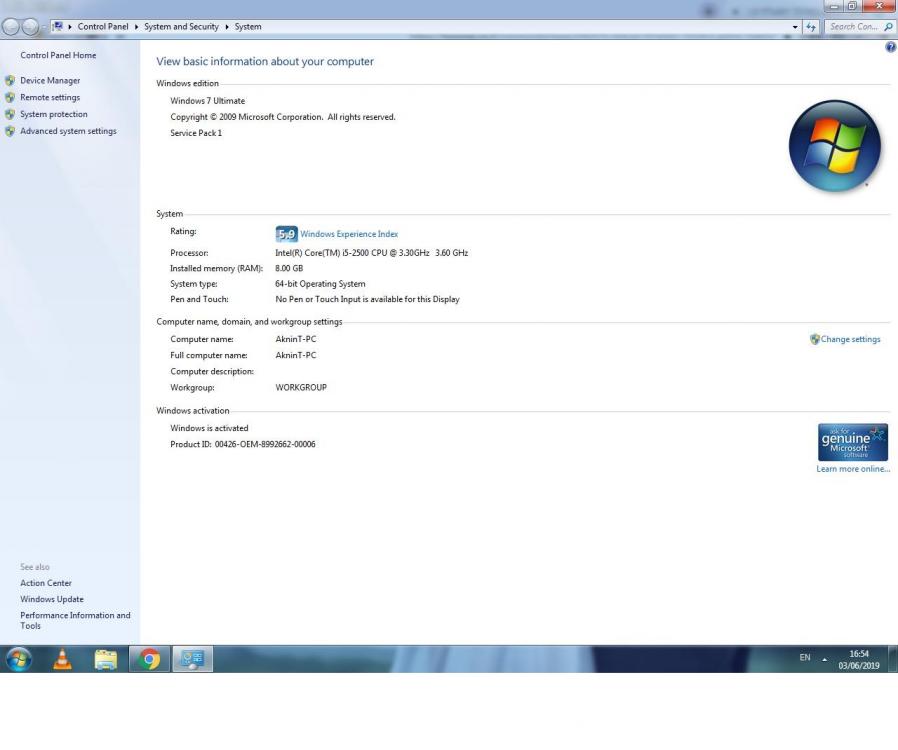Click the processor value Intel Core i5-2500
This screenshot has height=750, width=898.
(x=371, y=252)
